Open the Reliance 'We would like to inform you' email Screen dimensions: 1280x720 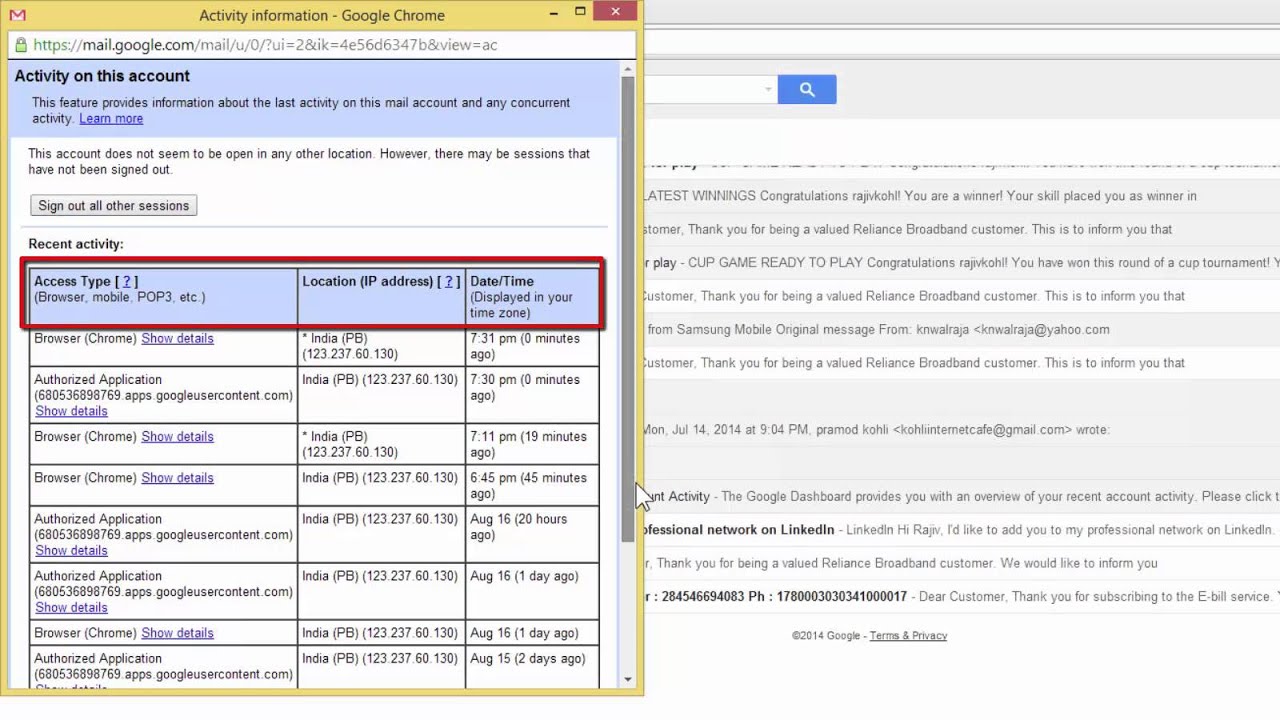tap(962, 563)
